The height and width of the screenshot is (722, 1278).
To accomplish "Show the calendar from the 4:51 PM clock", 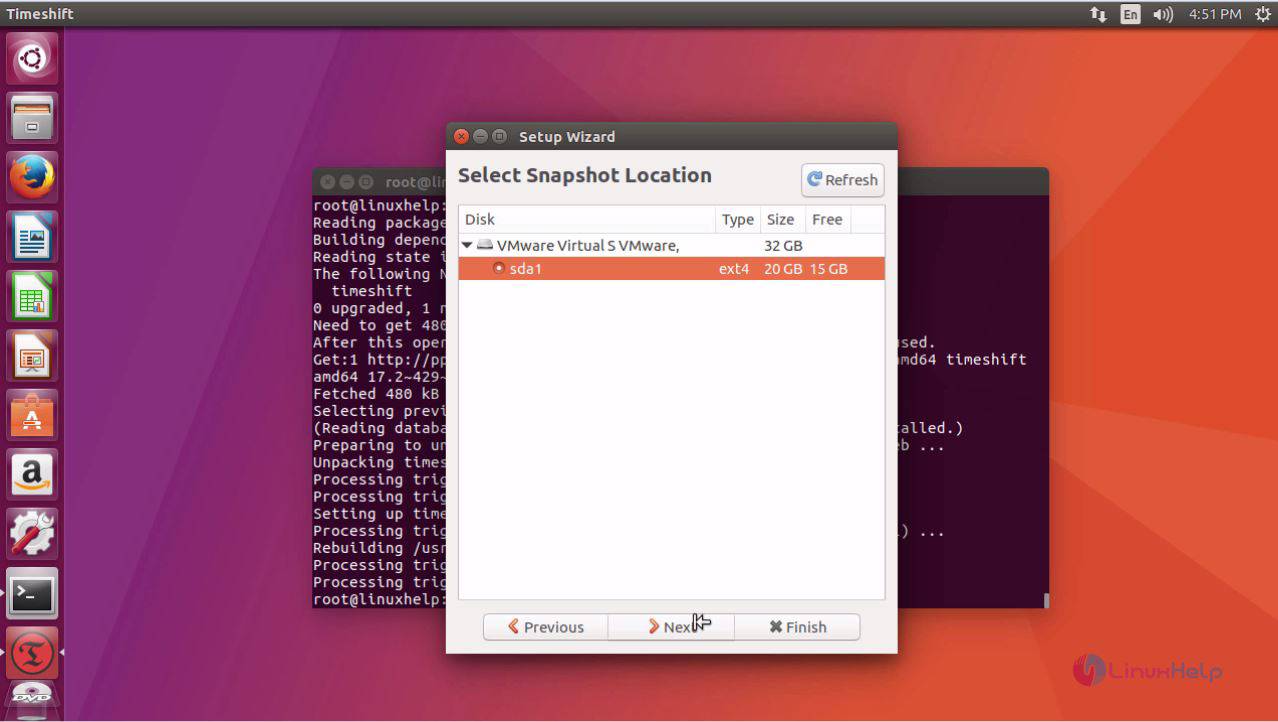I will tap(1215, 14).
